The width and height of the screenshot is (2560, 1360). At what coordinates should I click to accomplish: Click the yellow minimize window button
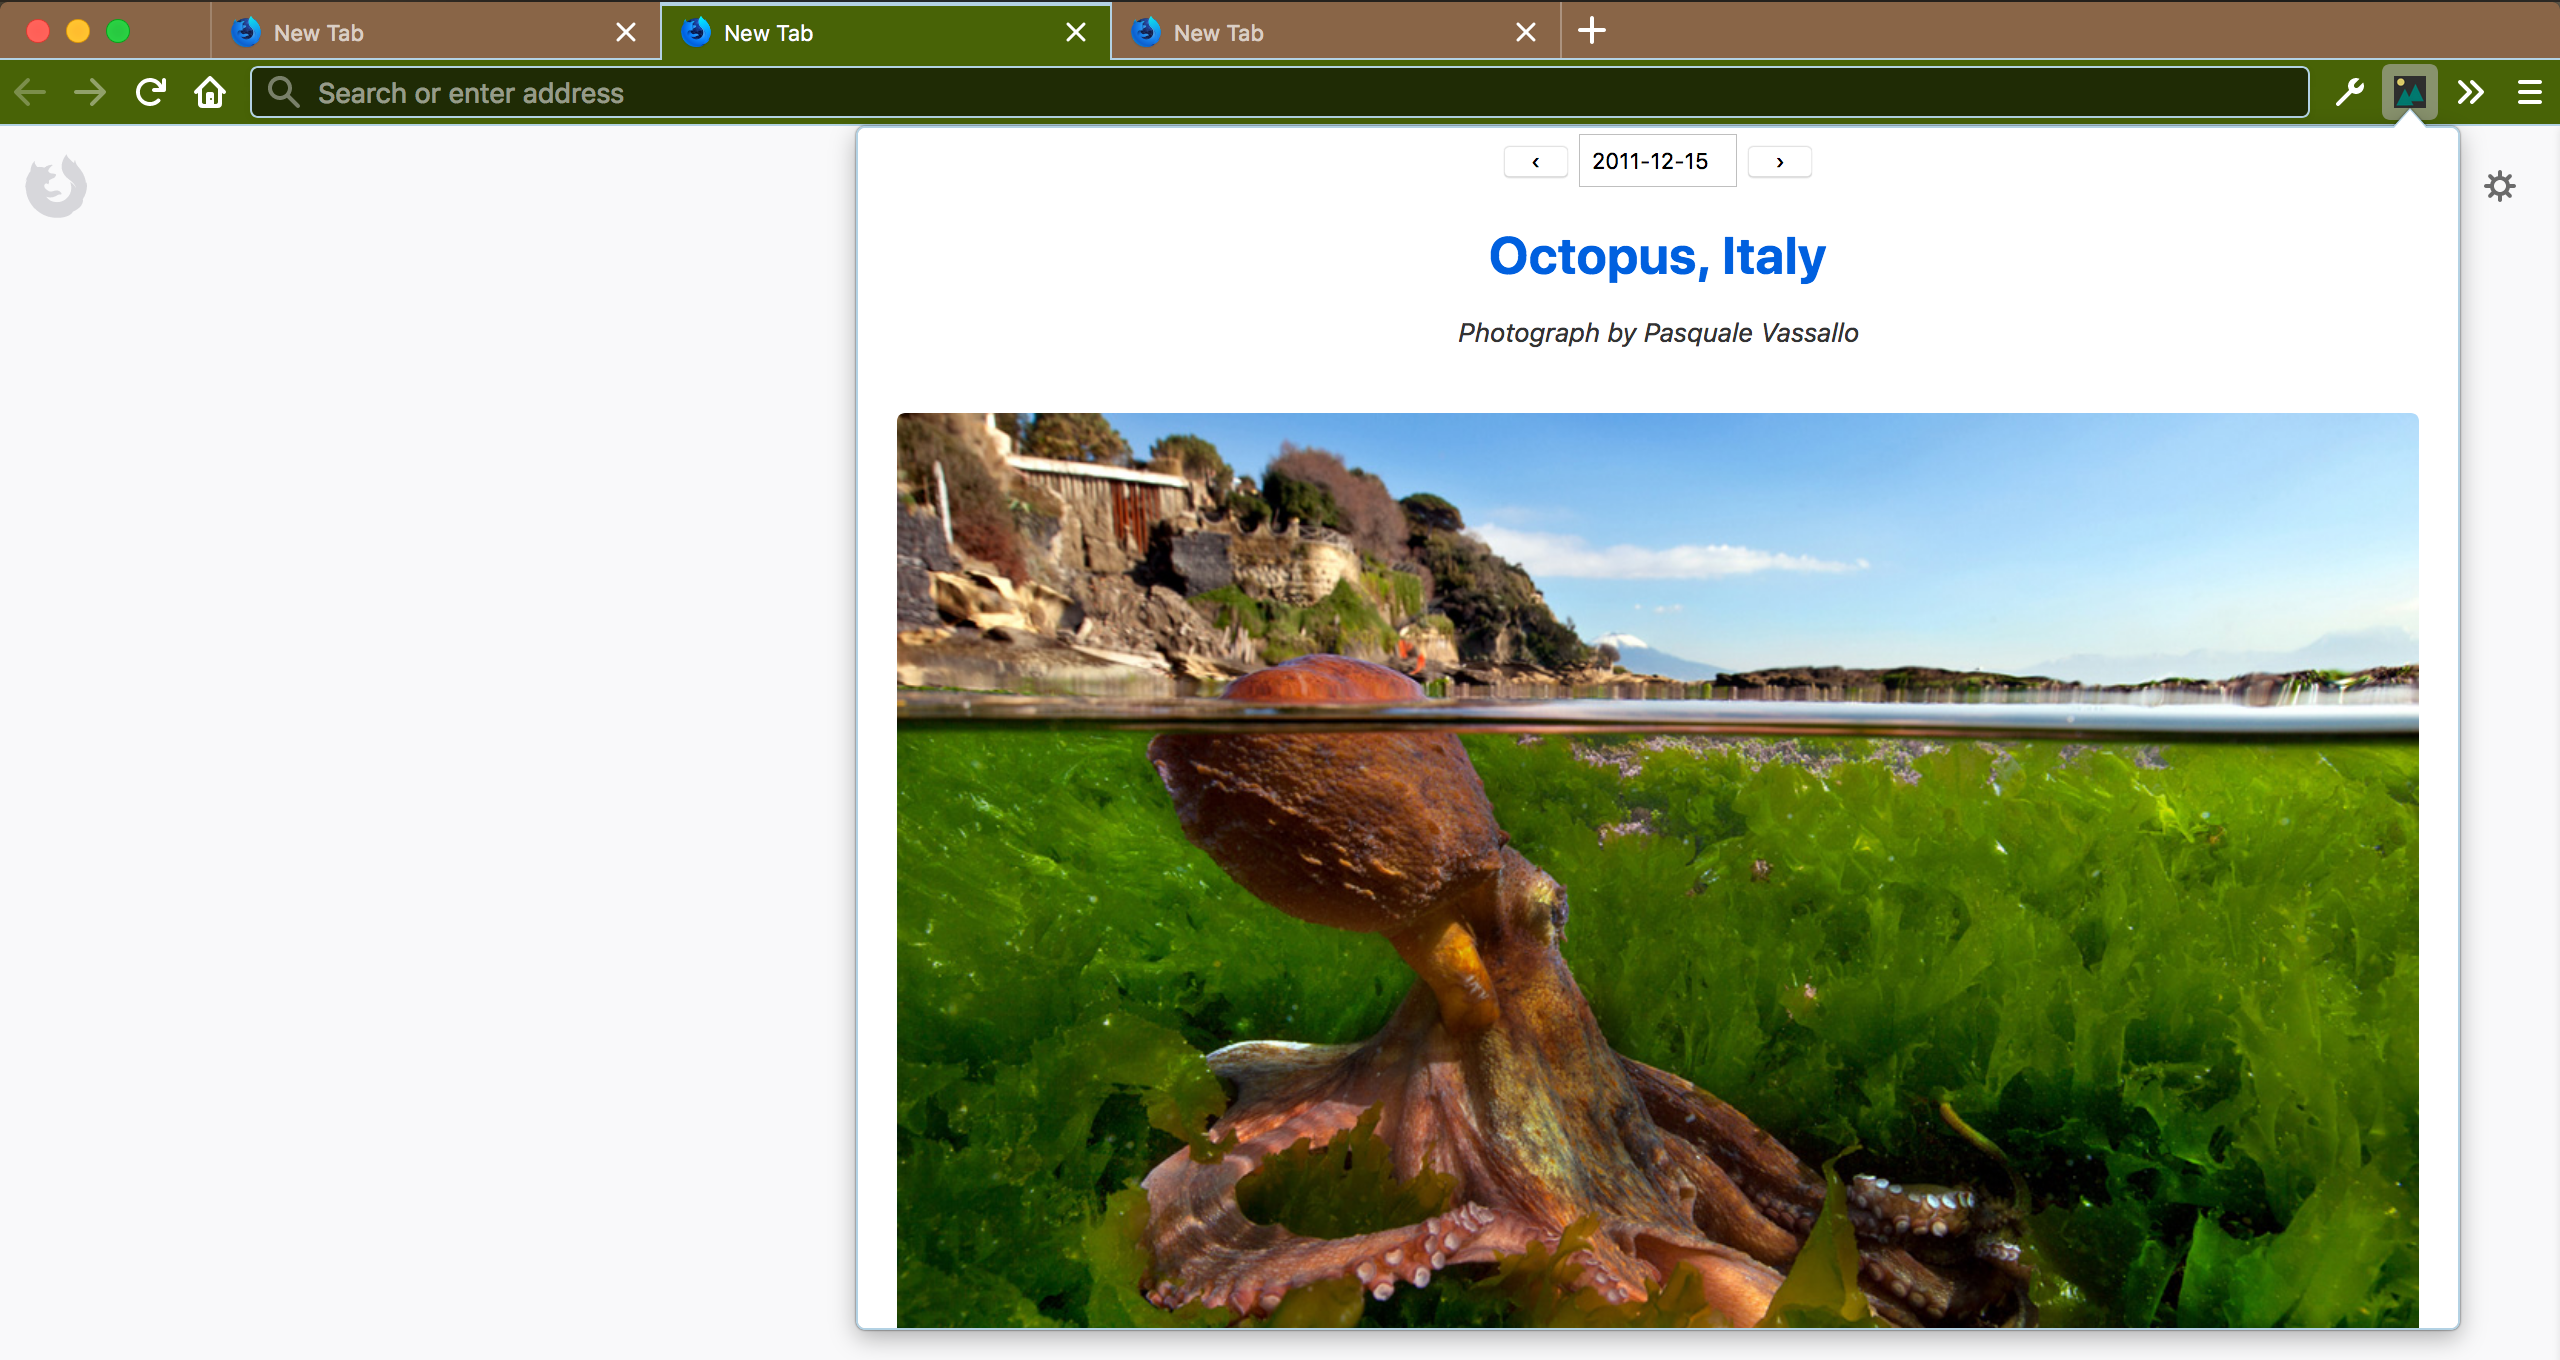(x=78, y=31)
